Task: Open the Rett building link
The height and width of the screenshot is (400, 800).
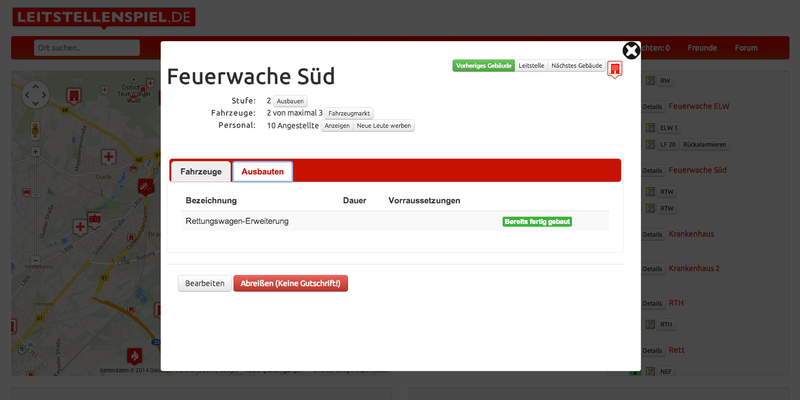Action: click(x=677, y=350)
